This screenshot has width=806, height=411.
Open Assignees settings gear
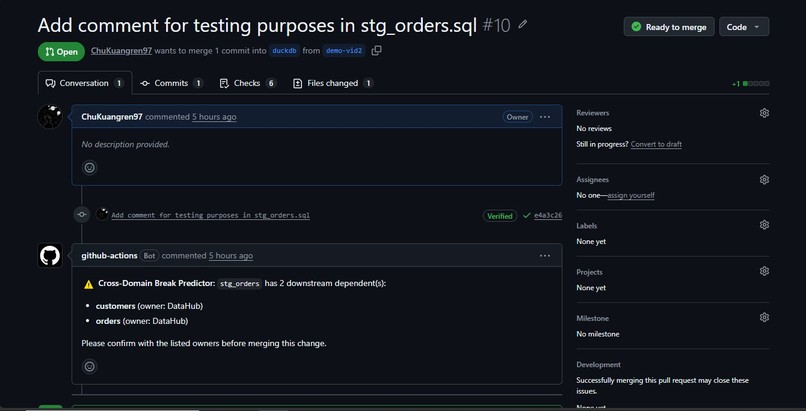764,180
